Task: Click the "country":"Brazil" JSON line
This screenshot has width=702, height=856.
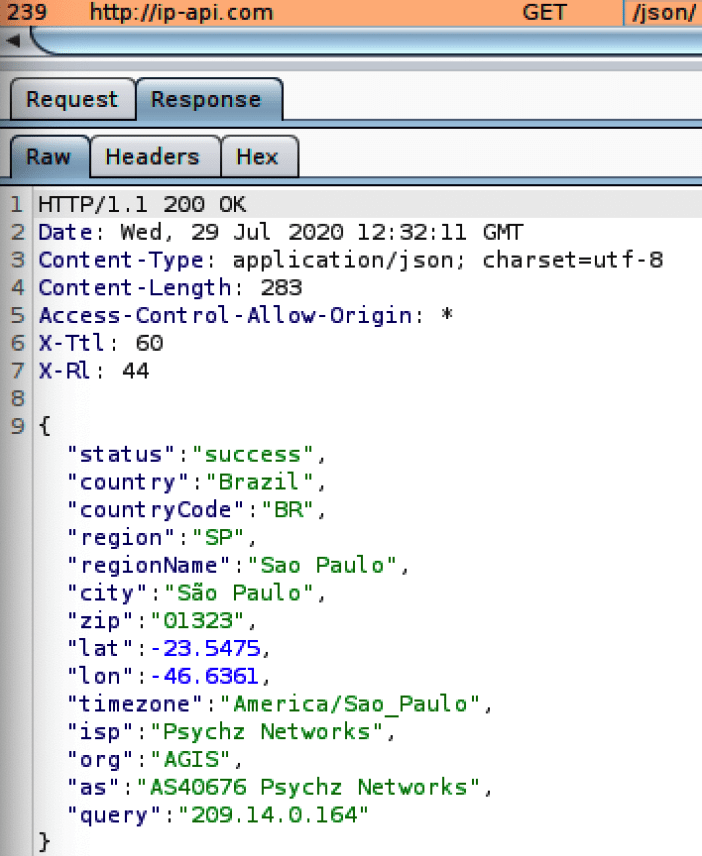Action: click(197, 482)
